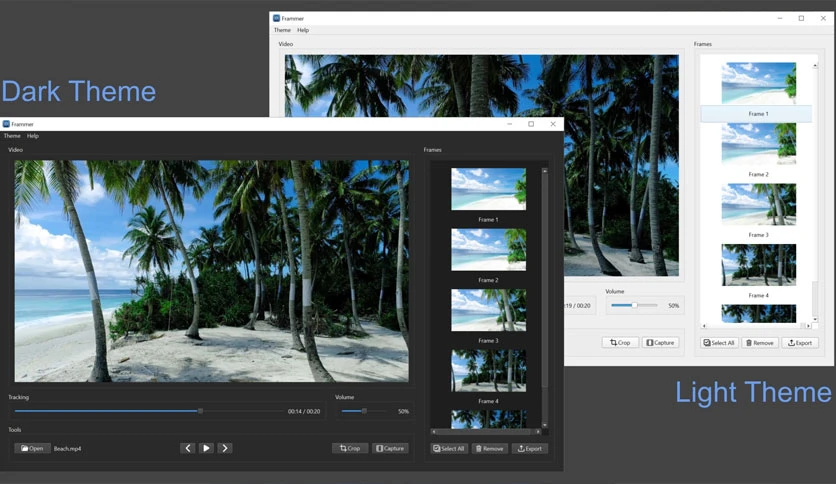Viewport: 836px width, 484px height.
Task: Click the frames scrollbar down arrow in the dark window
Action: click(544, 425)
